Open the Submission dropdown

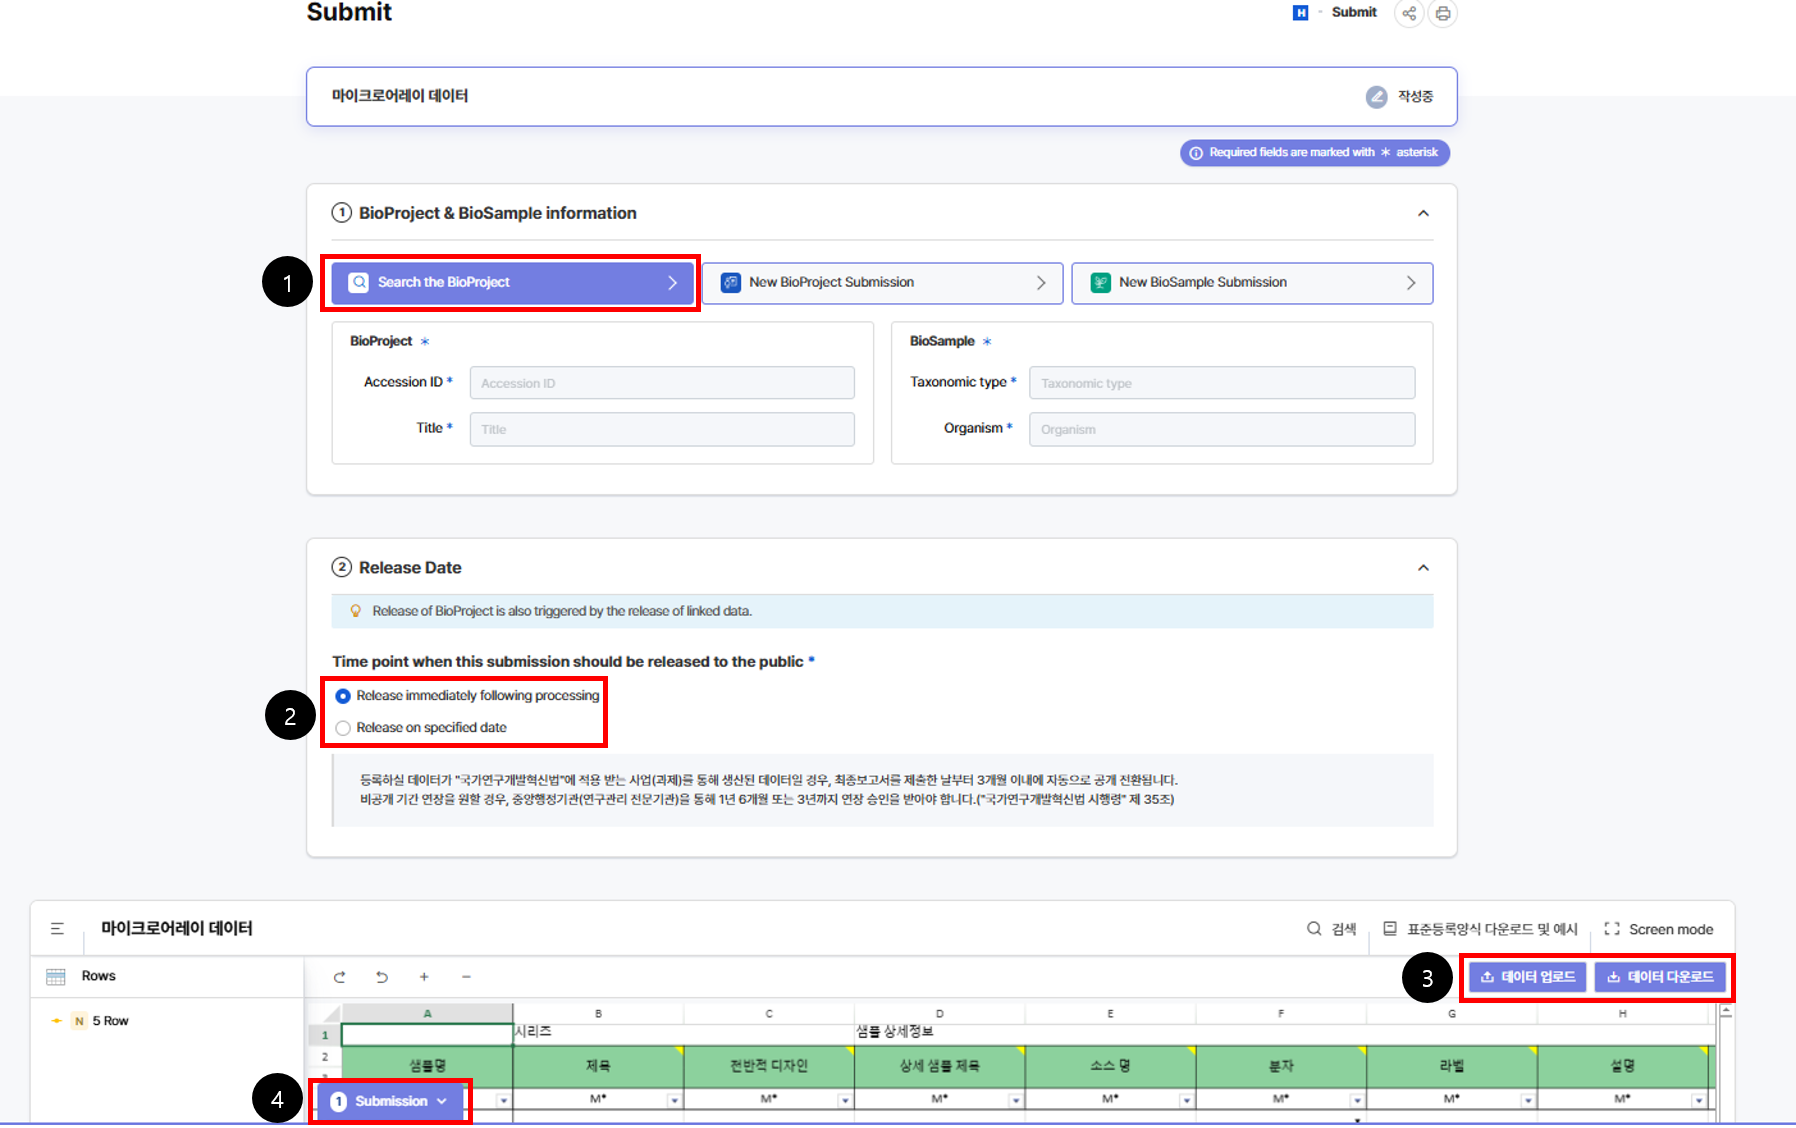click(x=390, y=1101)
